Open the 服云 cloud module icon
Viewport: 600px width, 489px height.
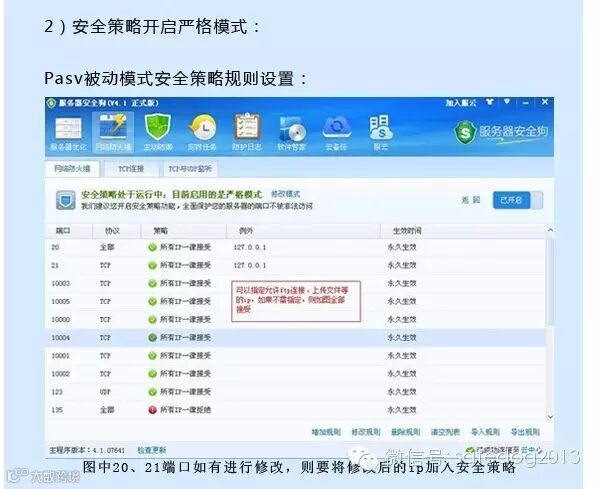[381, 134]
